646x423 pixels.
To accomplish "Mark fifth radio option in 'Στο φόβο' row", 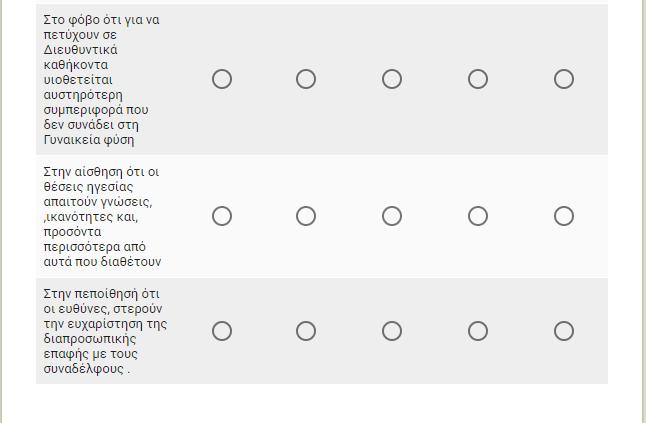I will click(564, 79).
